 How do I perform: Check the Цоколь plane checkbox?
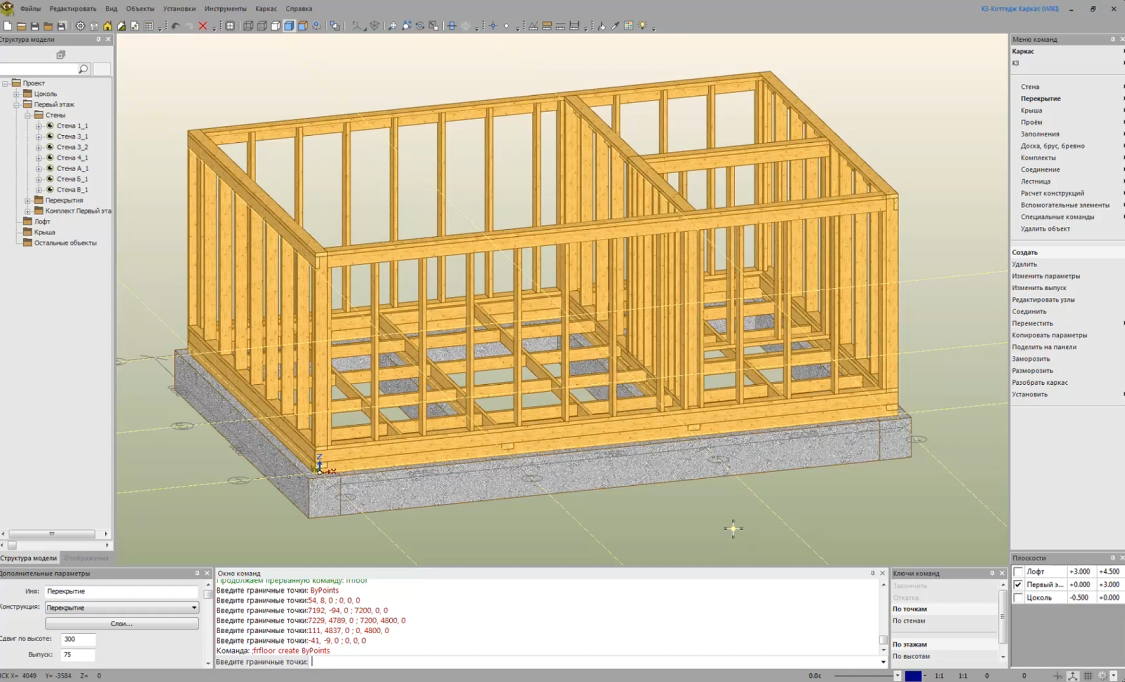1017,597
